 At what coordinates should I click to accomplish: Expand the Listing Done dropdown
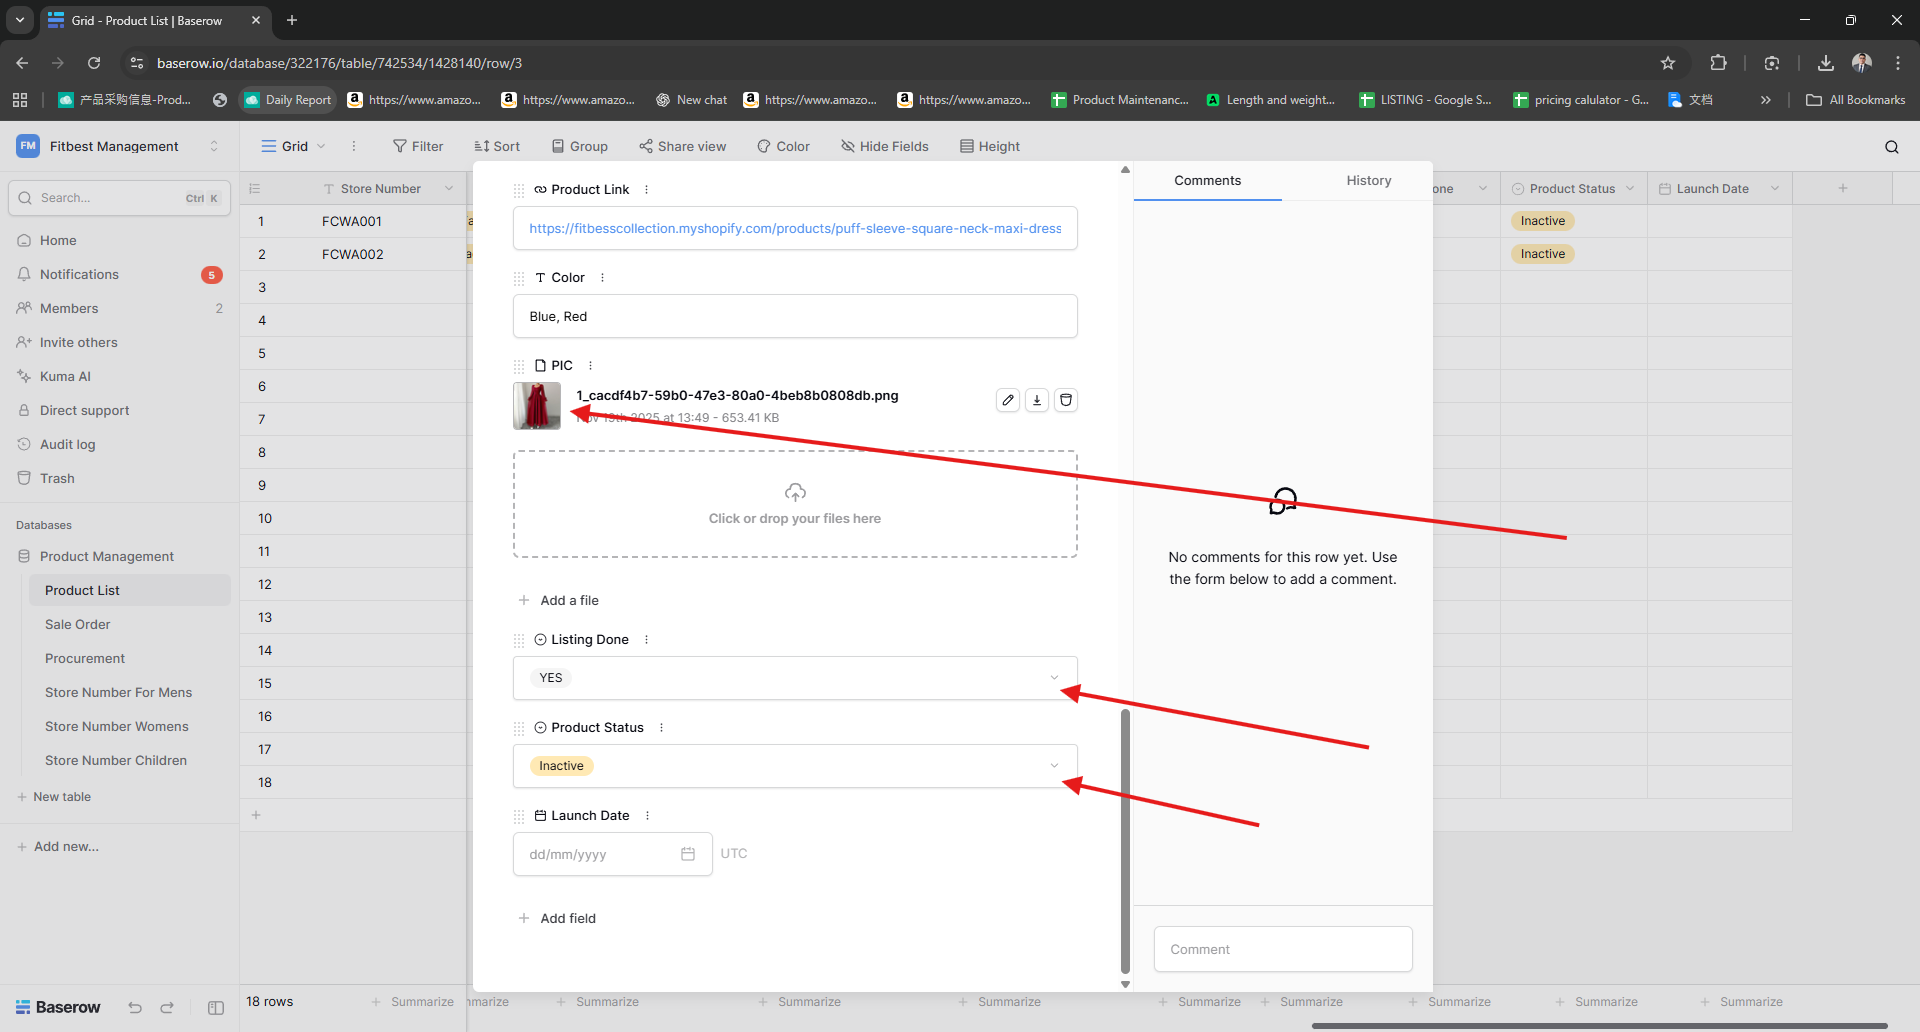coord(1054,678)
